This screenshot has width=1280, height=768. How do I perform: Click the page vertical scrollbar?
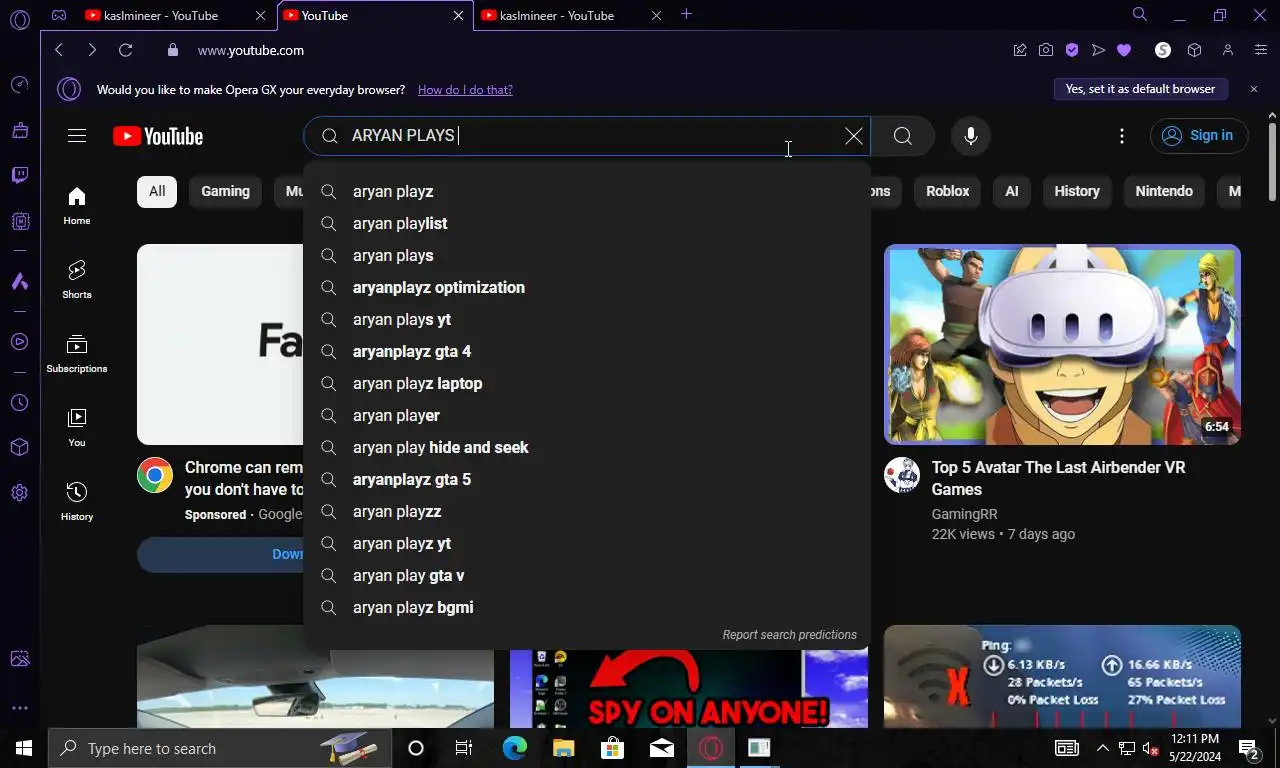(1272, 160)
